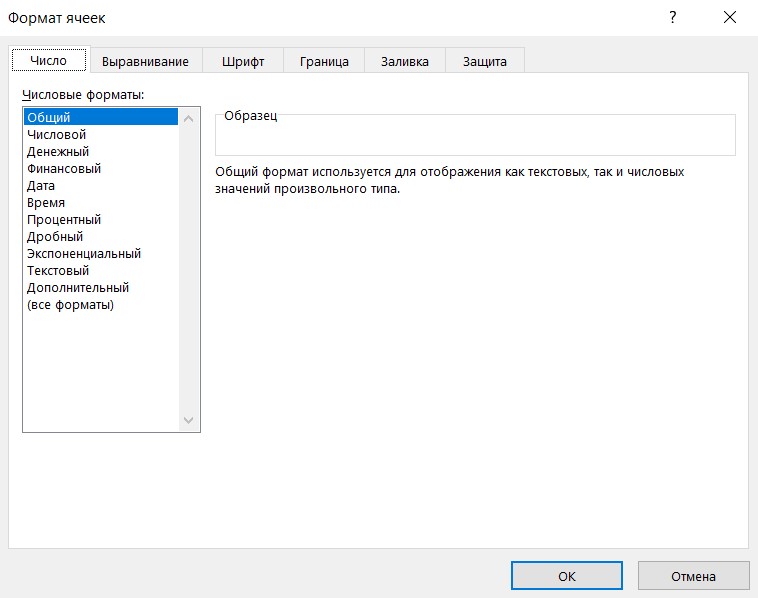Switch to the Шрифт tab
This screenshot has height=598, width=758.
(x=243, y=61)
